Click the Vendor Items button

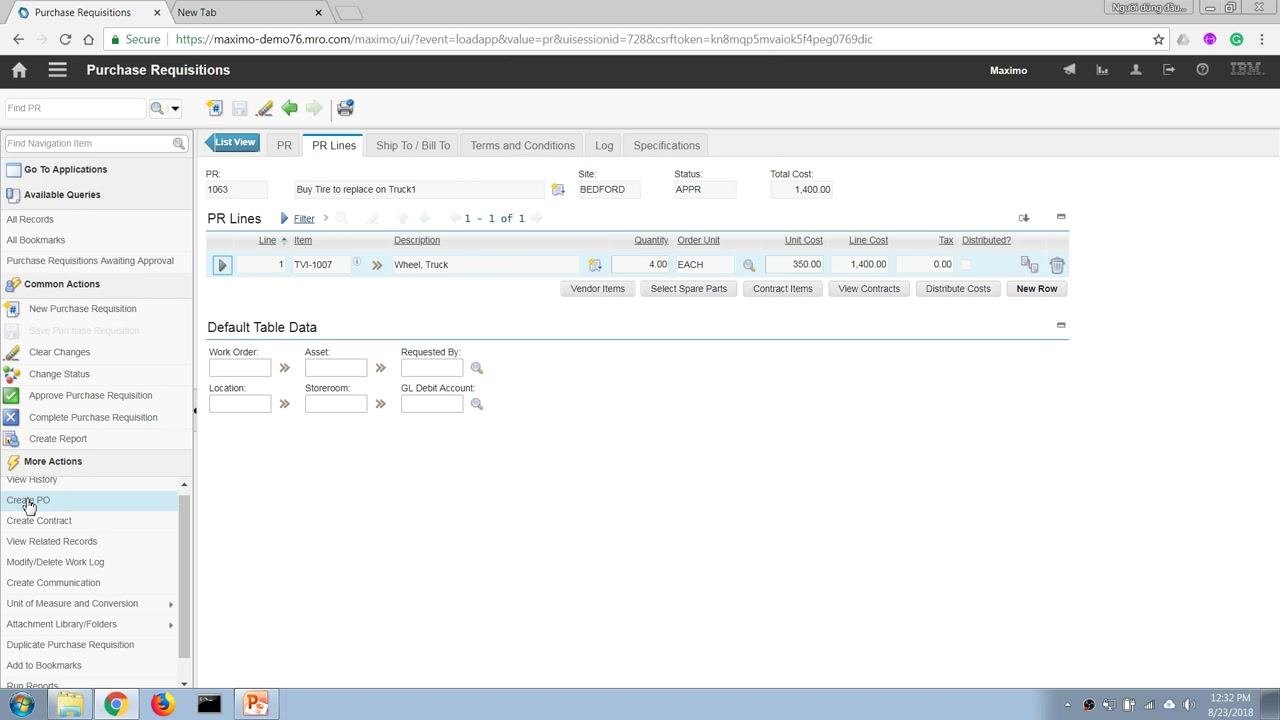(x=598, y=289)
